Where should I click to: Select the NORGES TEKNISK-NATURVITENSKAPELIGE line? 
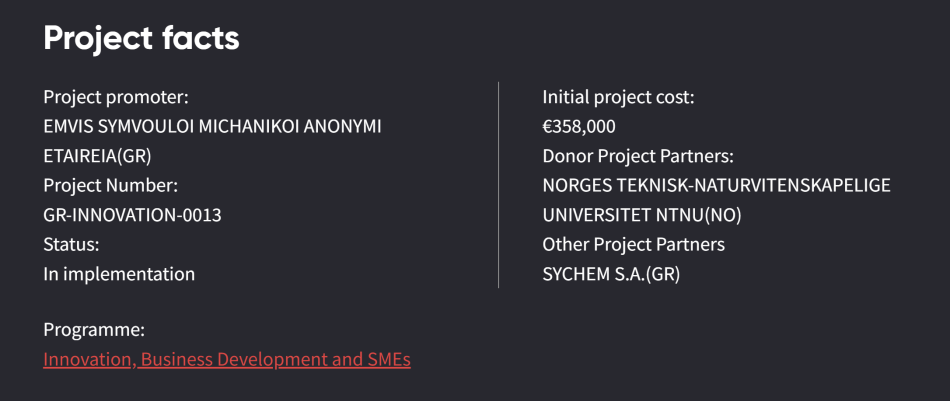(716, 185)
